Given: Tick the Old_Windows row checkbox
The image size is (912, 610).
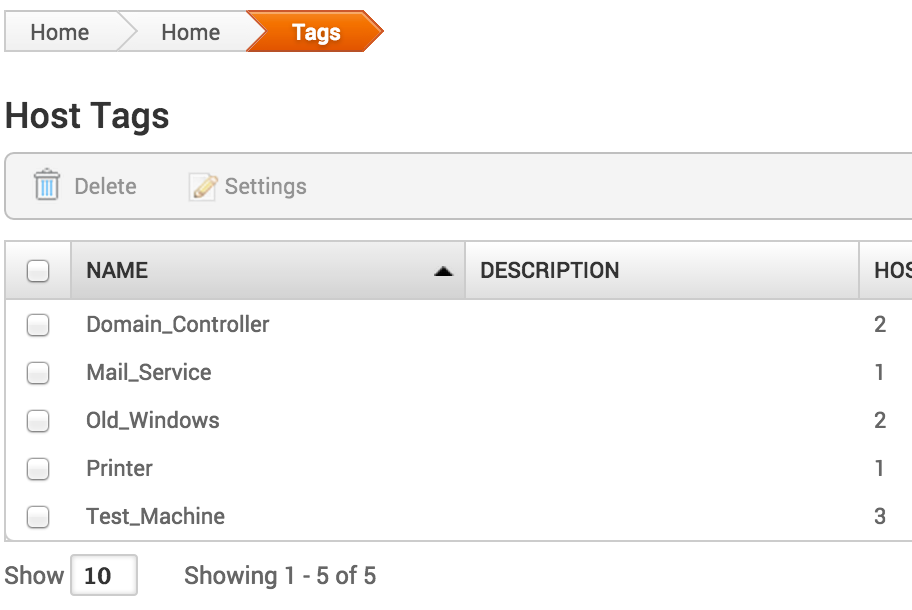Looking at the screenshot, I should click(x=38, y=421).
